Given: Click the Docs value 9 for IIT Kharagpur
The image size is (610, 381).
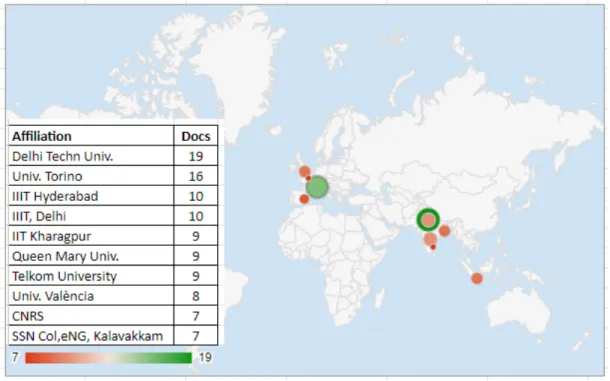Looking at the screenshot, I should pos(196,236).
